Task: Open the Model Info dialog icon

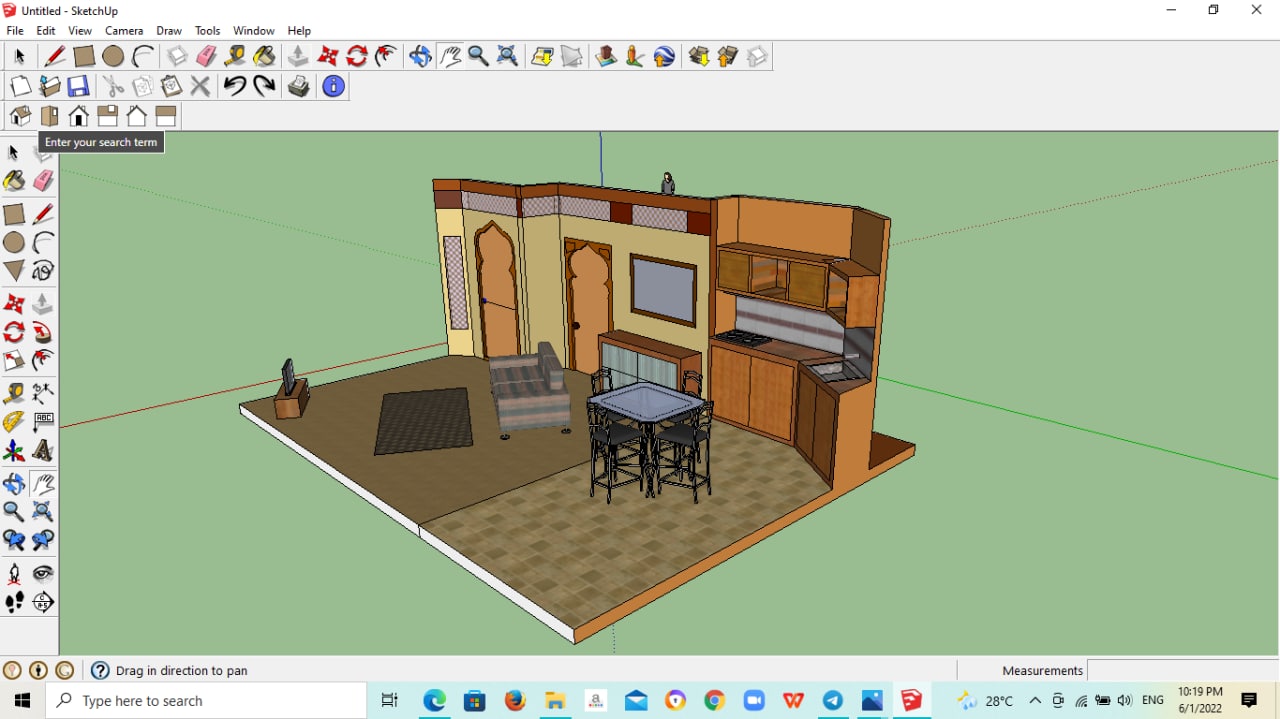Action: point(333,87)
